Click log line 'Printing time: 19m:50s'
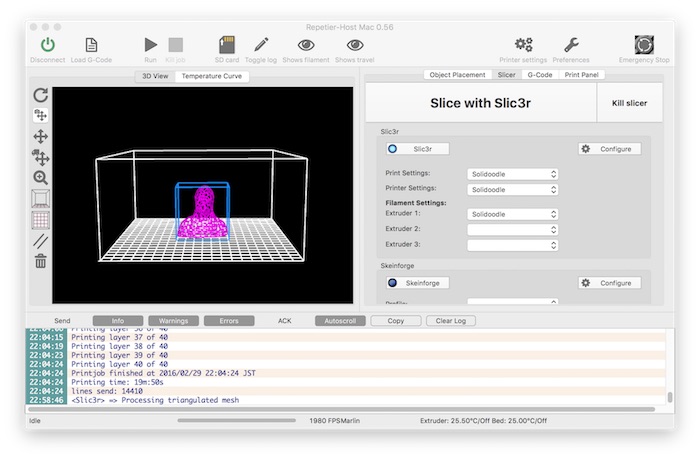The width and height of the screenshot is (700, 459). (117, 382)
